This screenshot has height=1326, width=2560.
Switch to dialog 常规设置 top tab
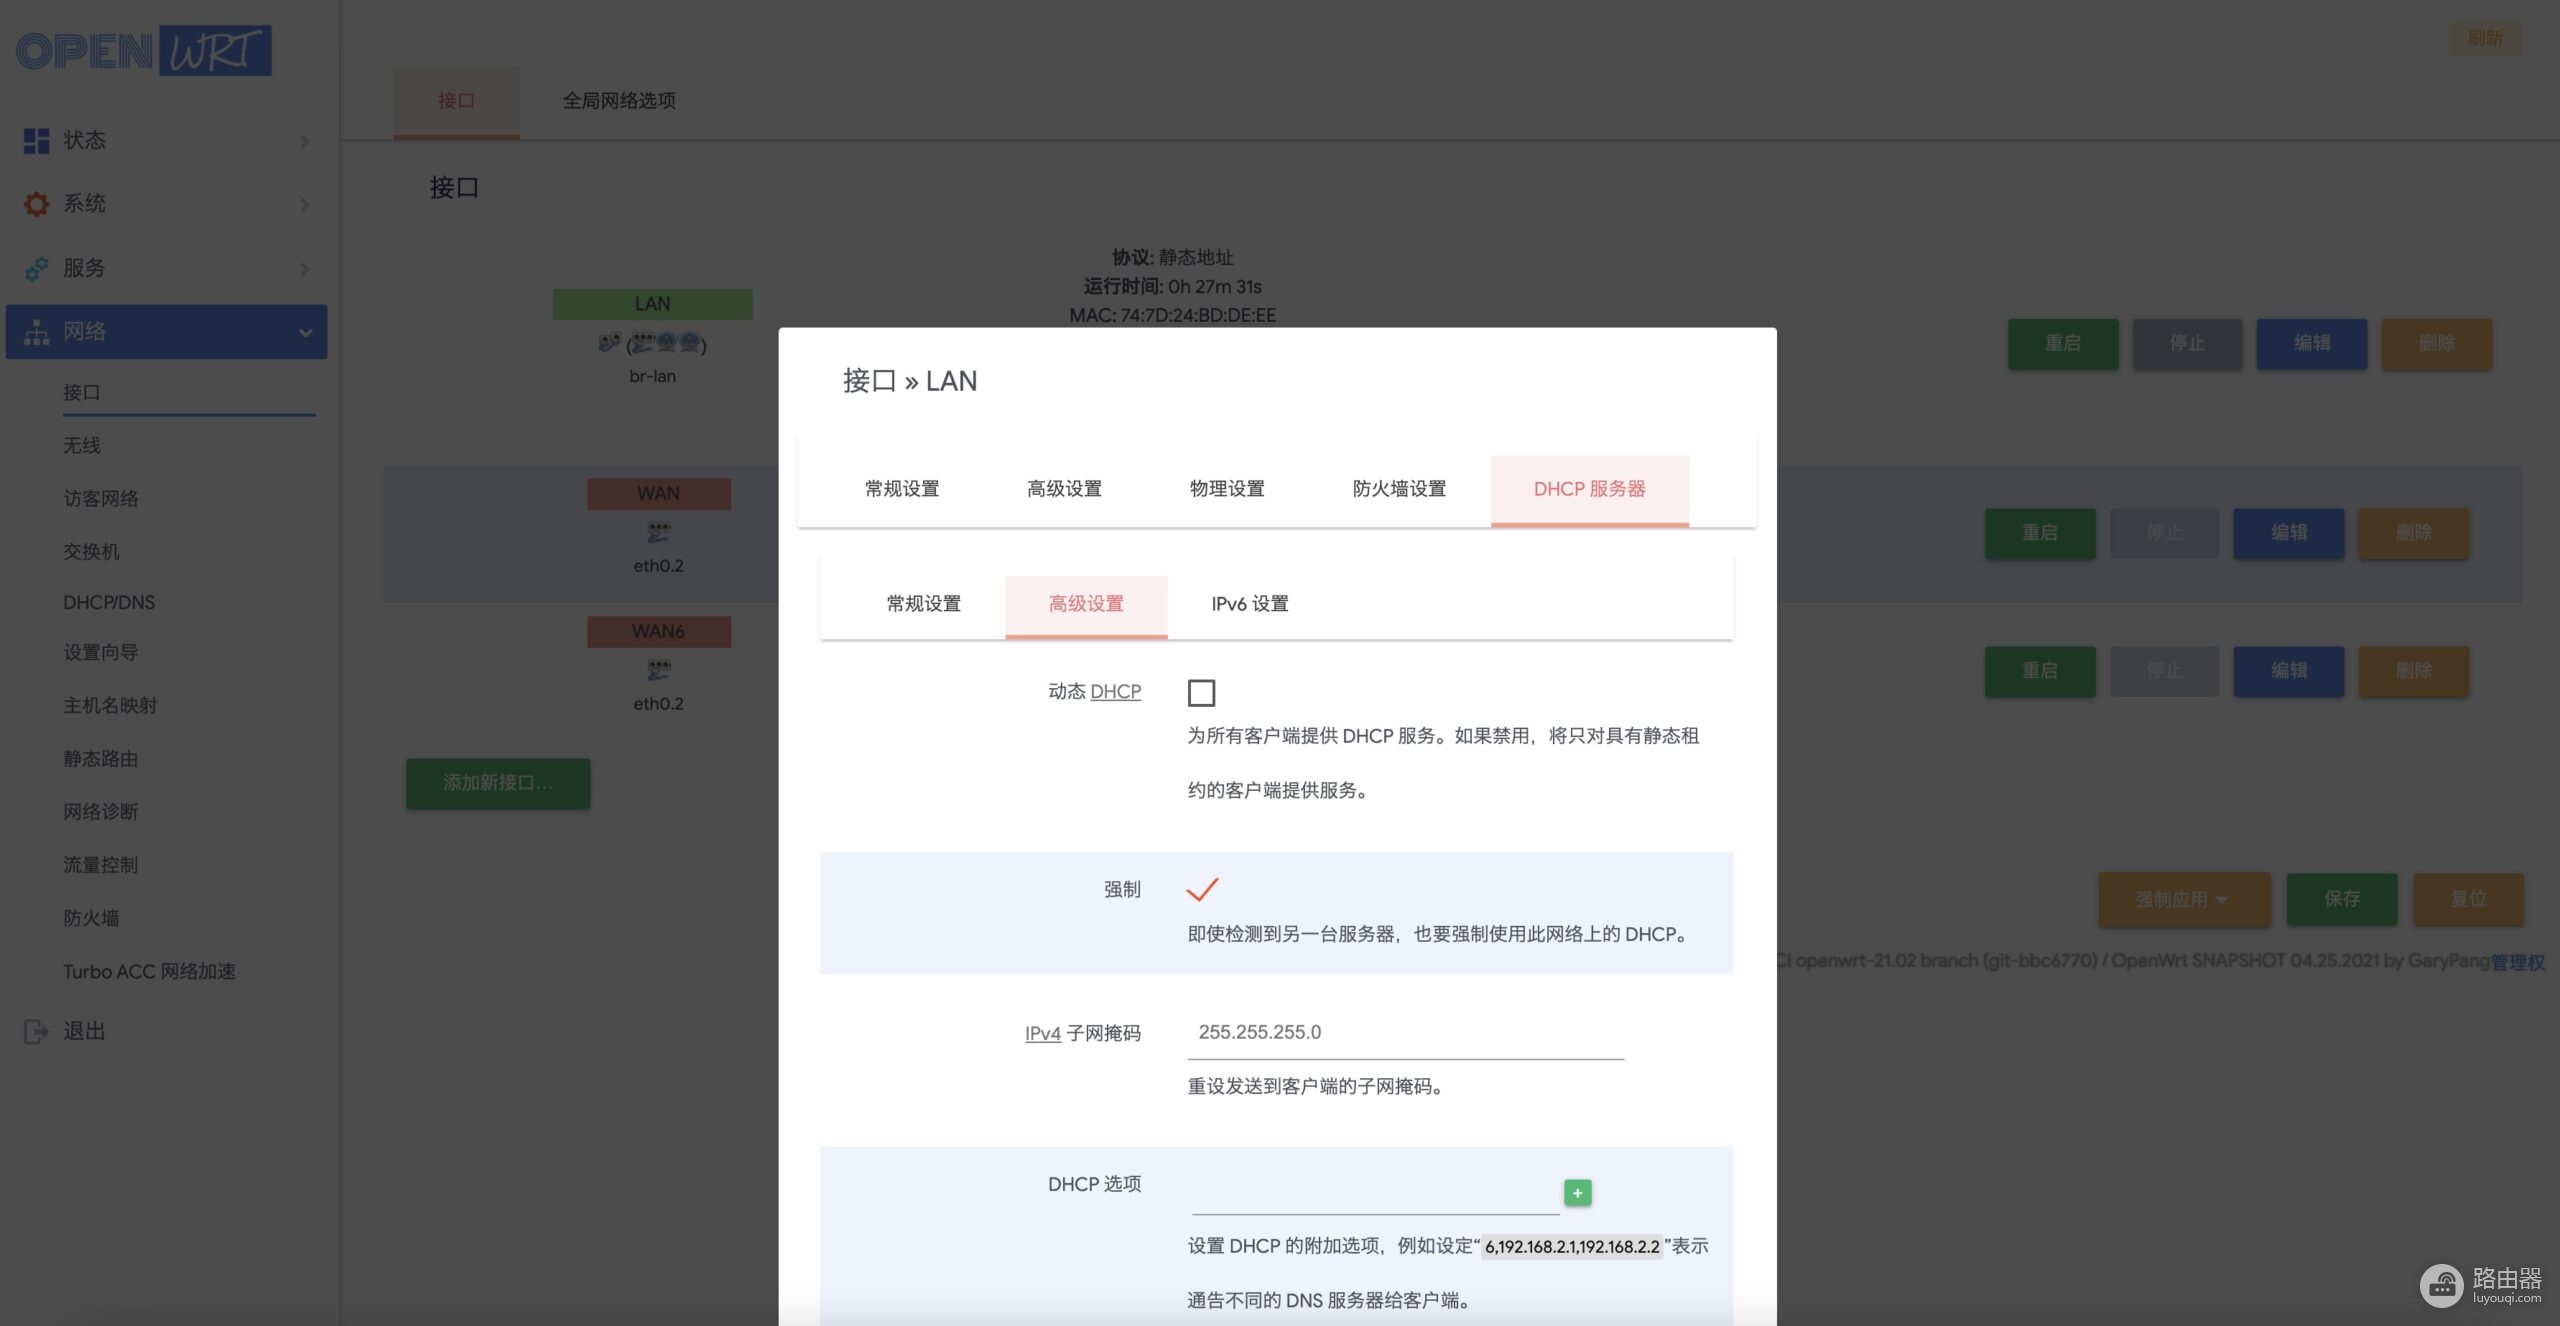tap(902, 489)
